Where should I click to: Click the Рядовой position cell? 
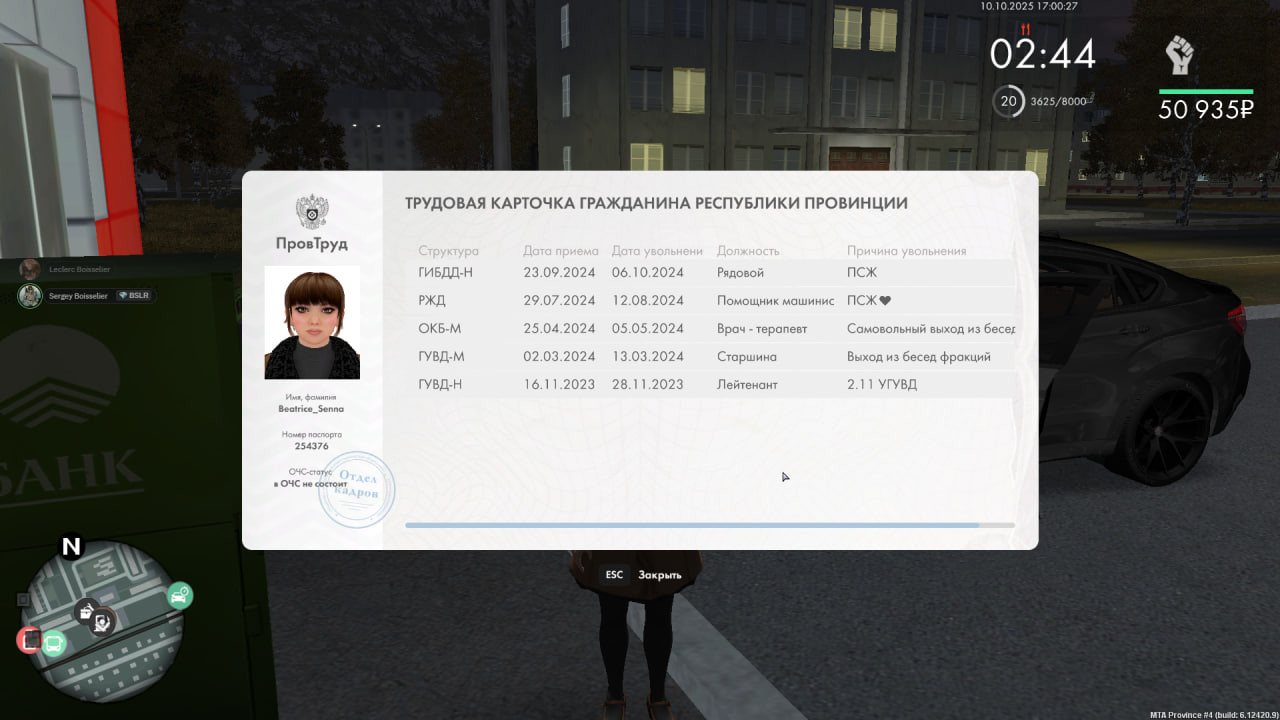point(741,272)
